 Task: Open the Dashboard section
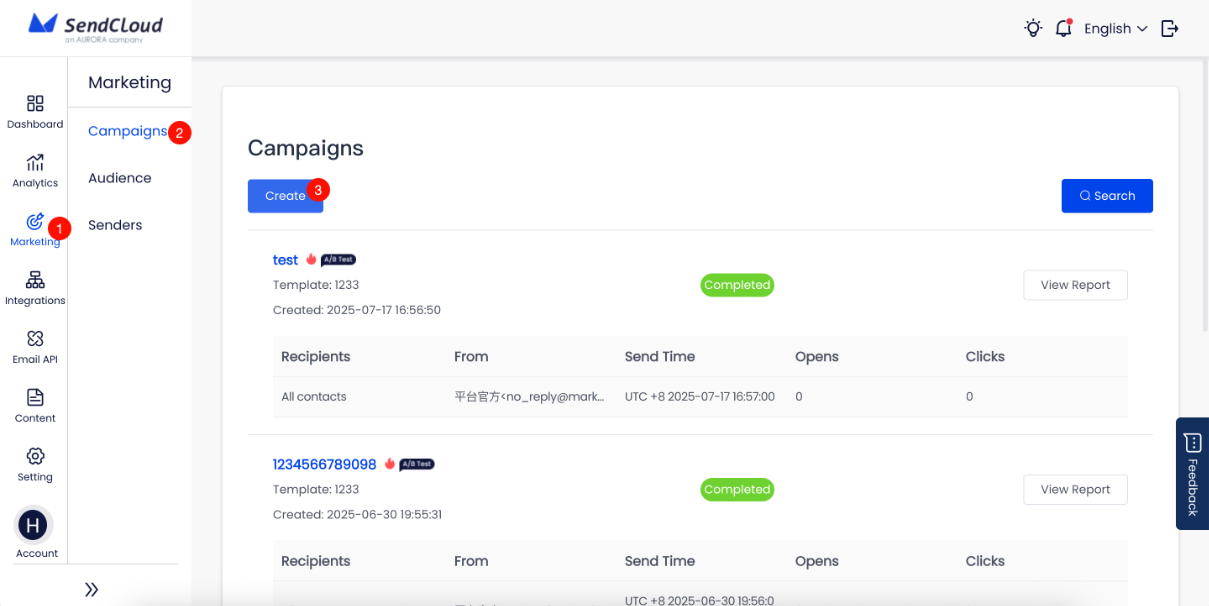click(35, 110)
